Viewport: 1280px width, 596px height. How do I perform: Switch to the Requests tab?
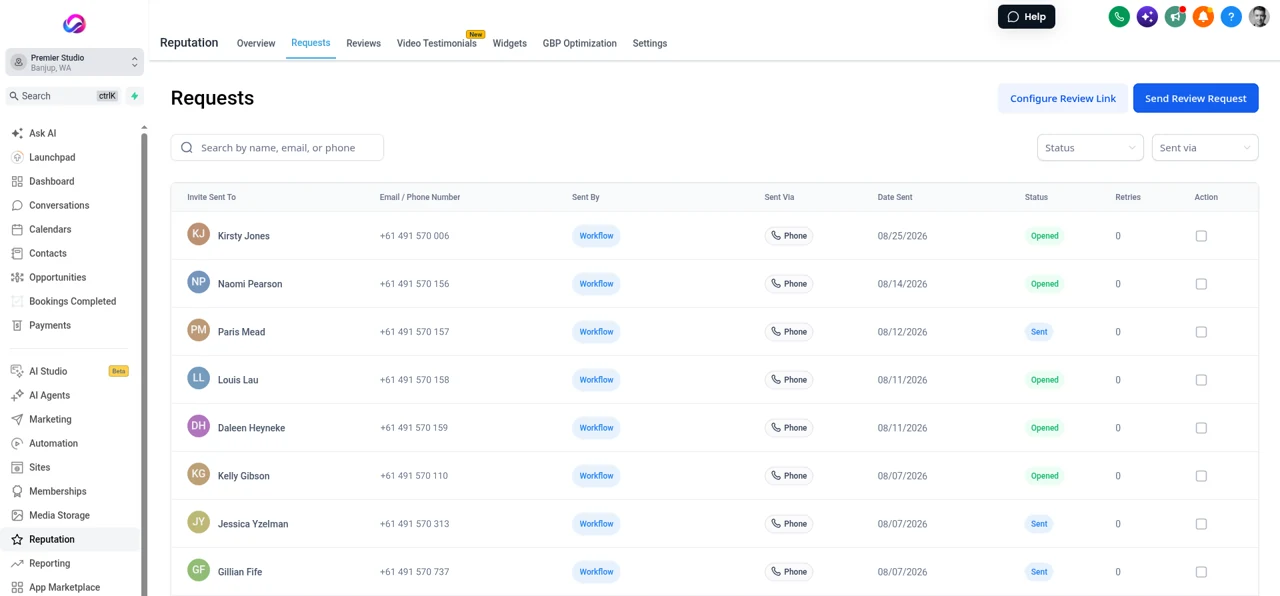(311, 43)
